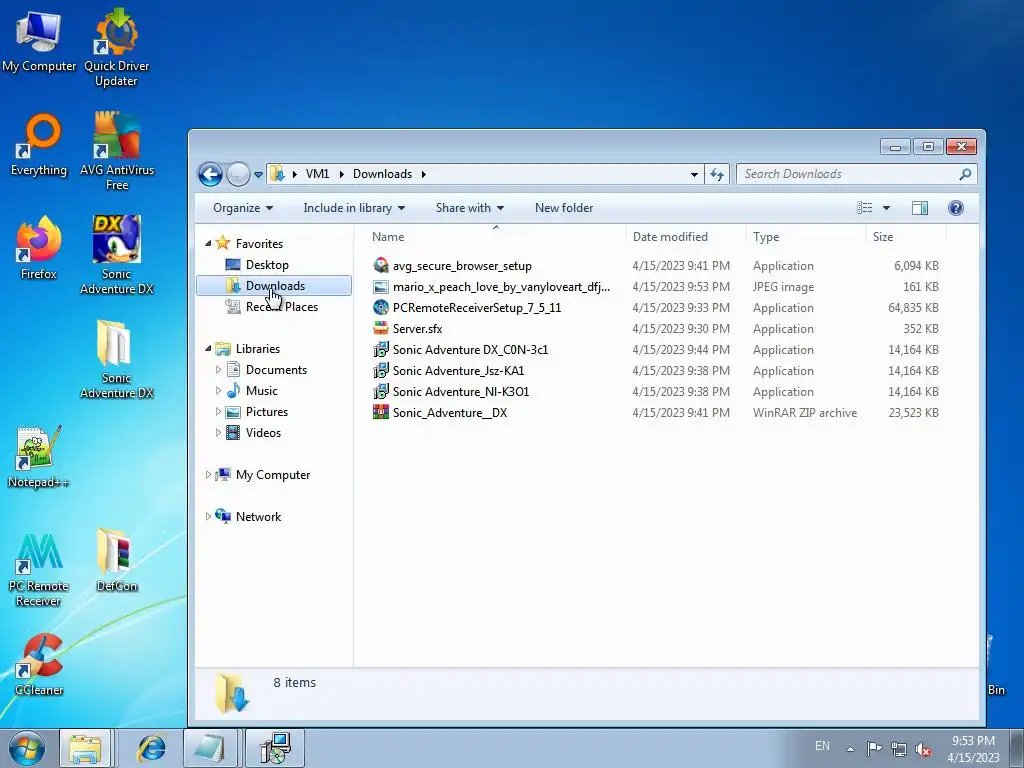Viewport: 1024px width, 768px height.
Task: Select PCRemoteReceiverSetup_7_5_11 file icon
Action: 381,308
